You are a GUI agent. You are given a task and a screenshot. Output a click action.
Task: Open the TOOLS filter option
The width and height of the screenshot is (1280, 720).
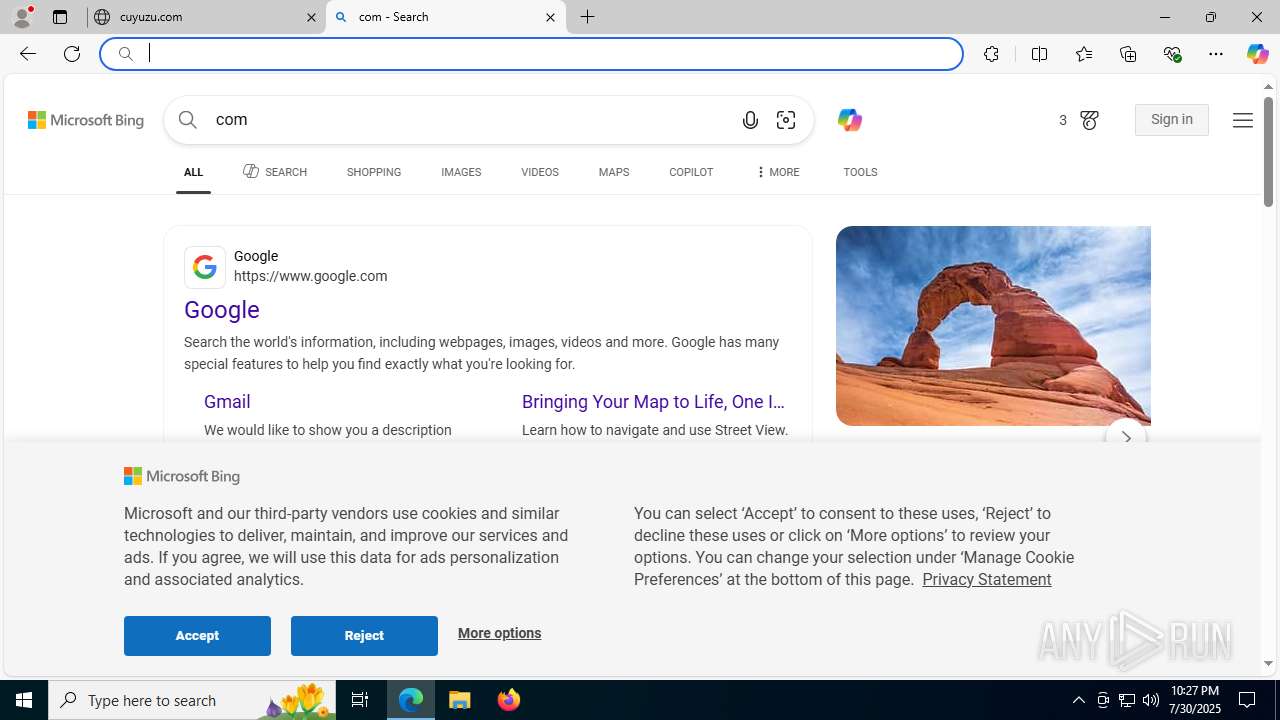860,172
